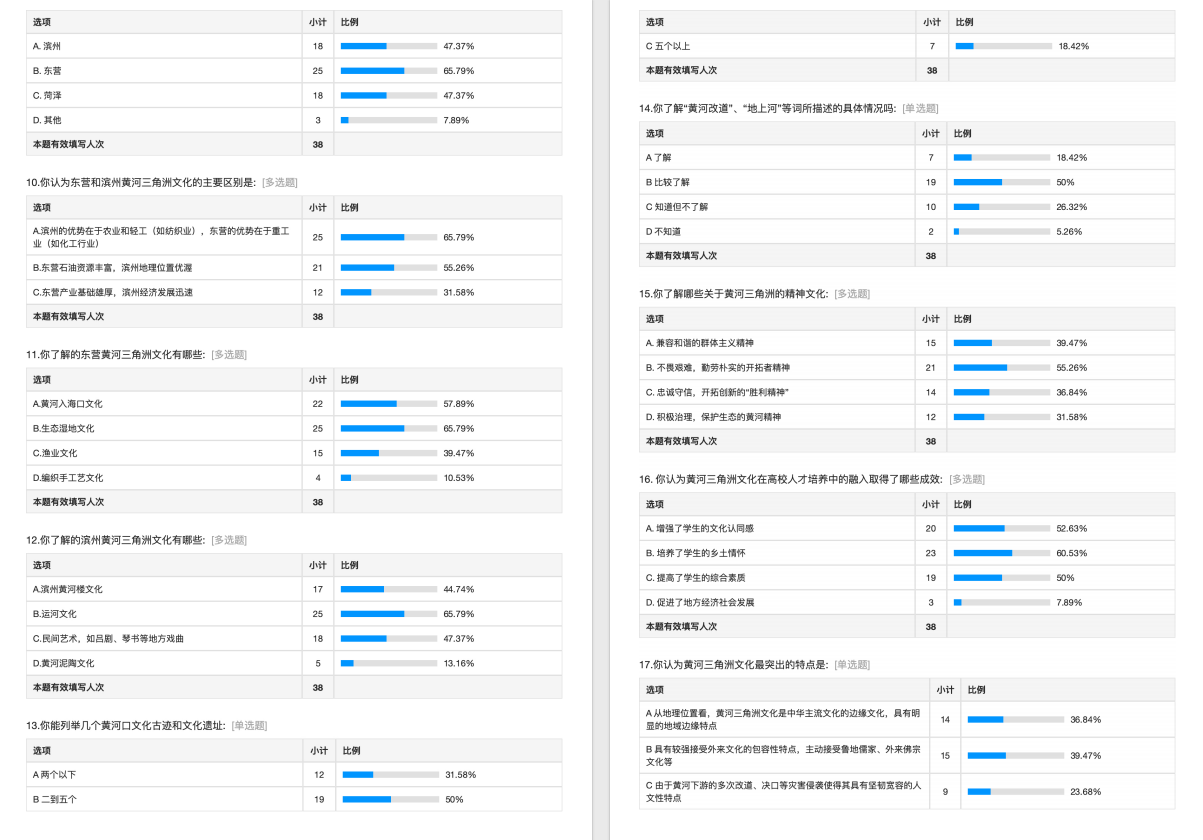
Task: Select the "A.滨州黄河楼文化" option
Action: pos(68,589)
